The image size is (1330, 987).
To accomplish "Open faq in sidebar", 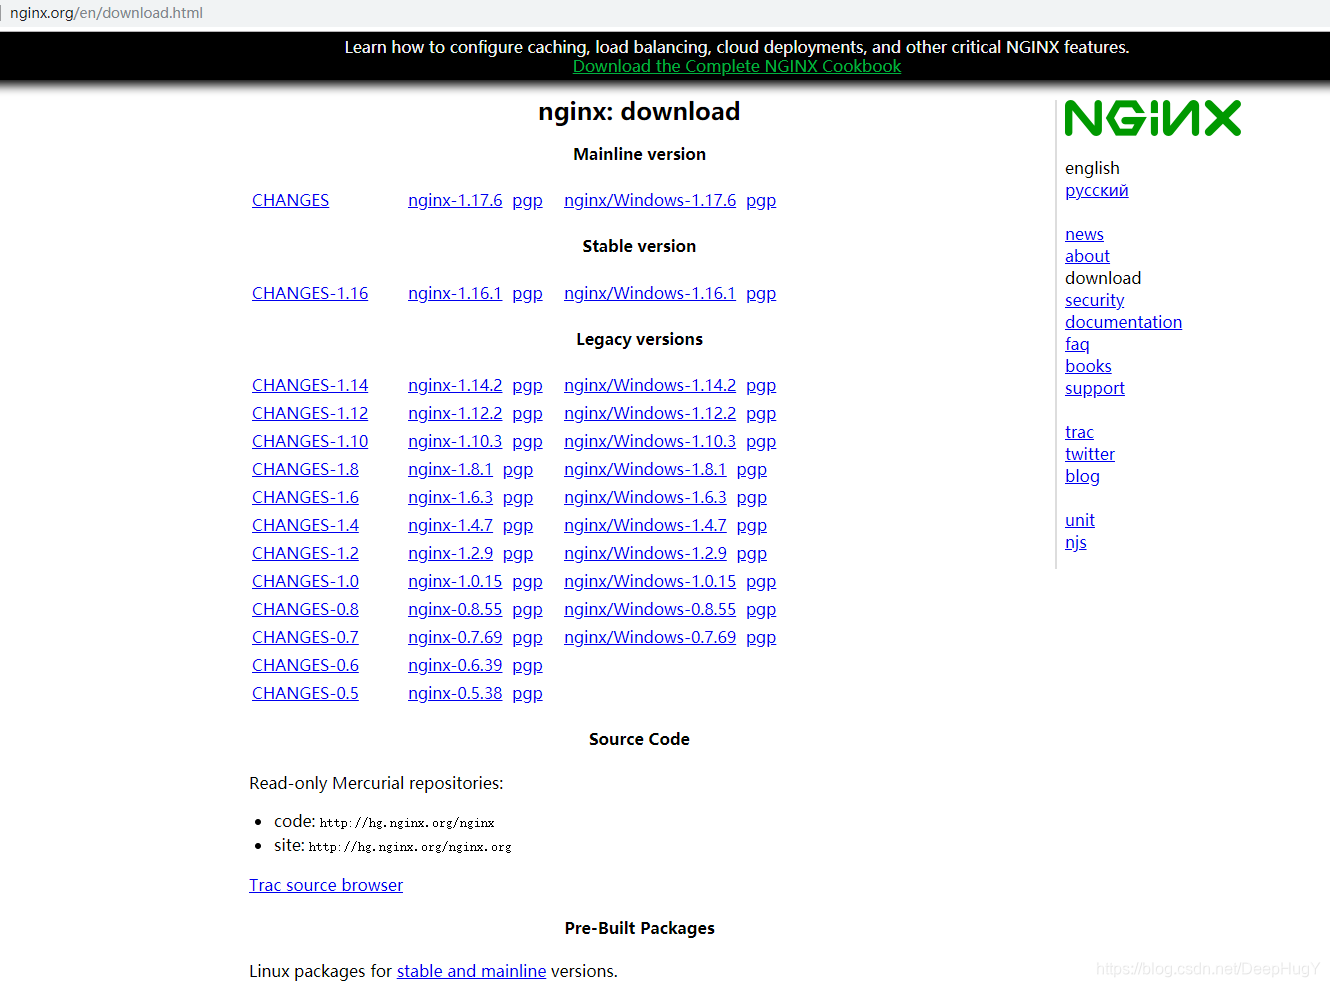I will coord(1077,344).
